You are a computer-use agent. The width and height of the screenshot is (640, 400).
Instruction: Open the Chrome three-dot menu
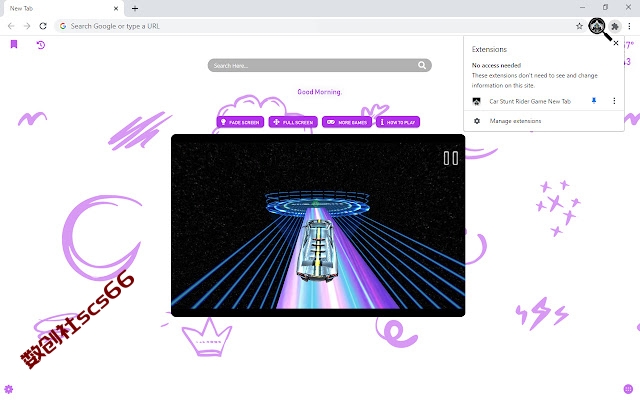click(x=629, y=27)
